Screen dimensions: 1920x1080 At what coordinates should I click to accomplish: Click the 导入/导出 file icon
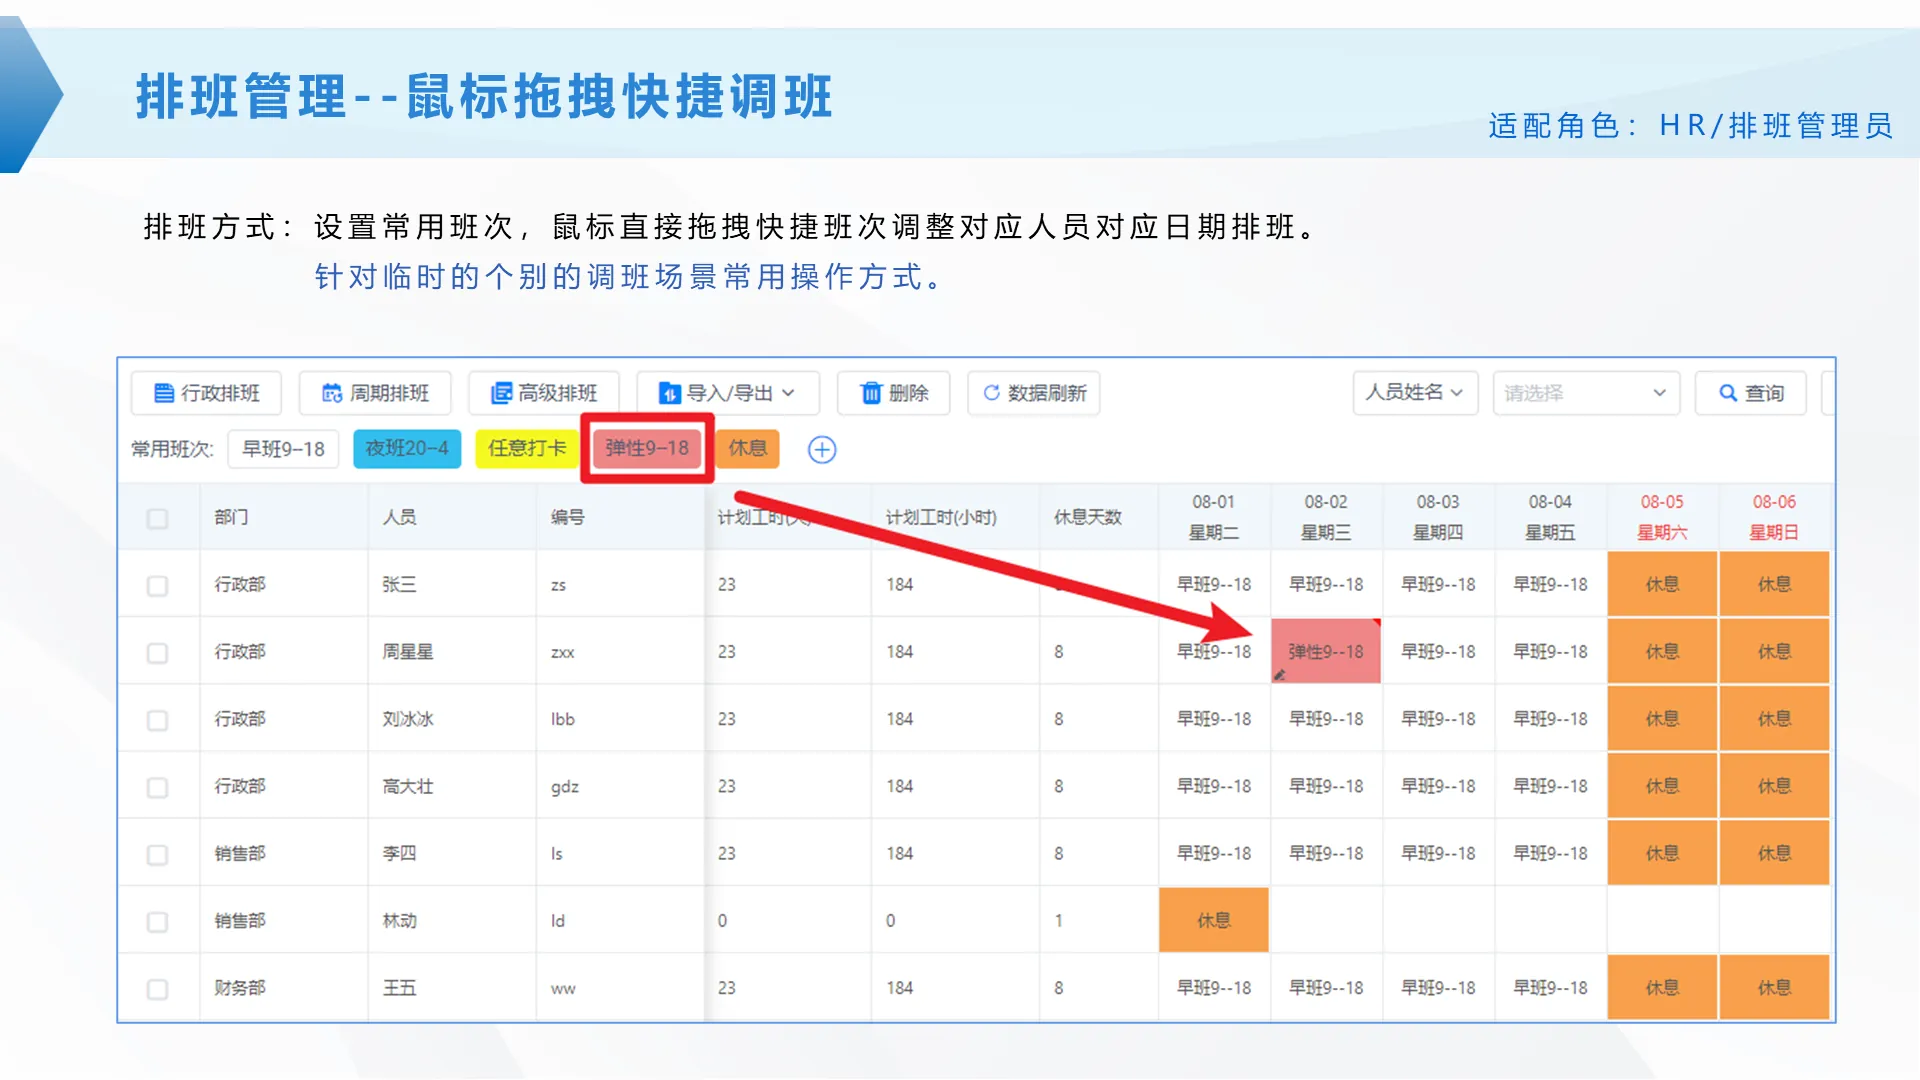coord(669,393)
